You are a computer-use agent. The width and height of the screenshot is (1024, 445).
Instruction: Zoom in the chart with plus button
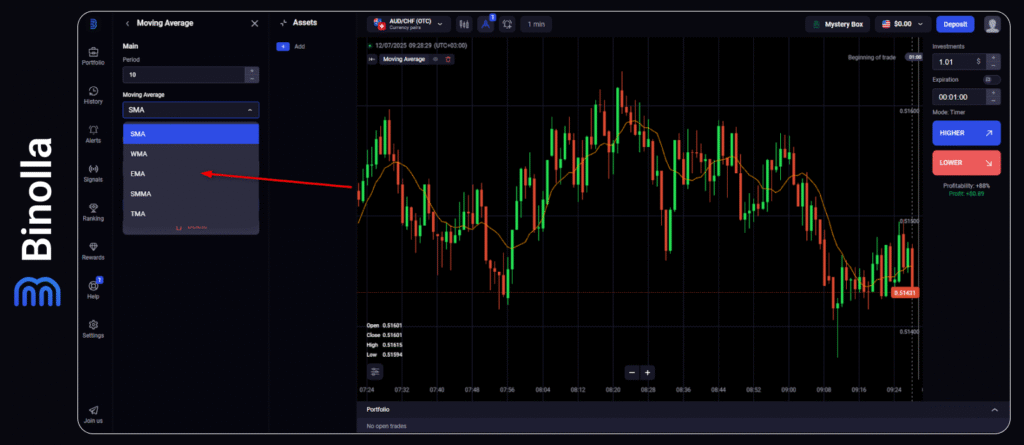pyautogui.click(x=647, y=372)
